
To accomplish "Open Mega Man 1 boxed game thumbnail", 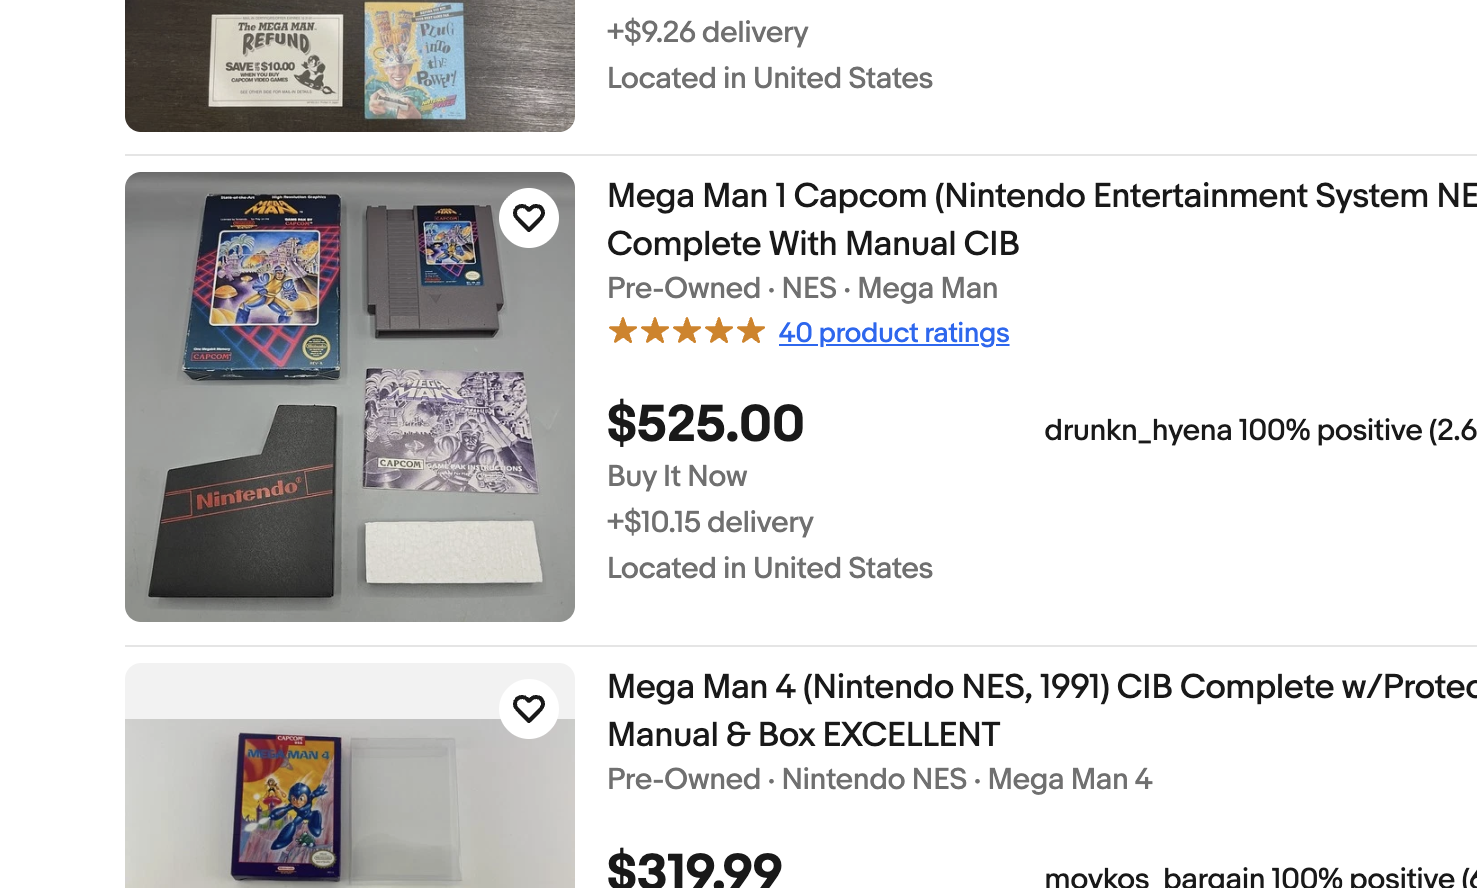I will 349,397.
